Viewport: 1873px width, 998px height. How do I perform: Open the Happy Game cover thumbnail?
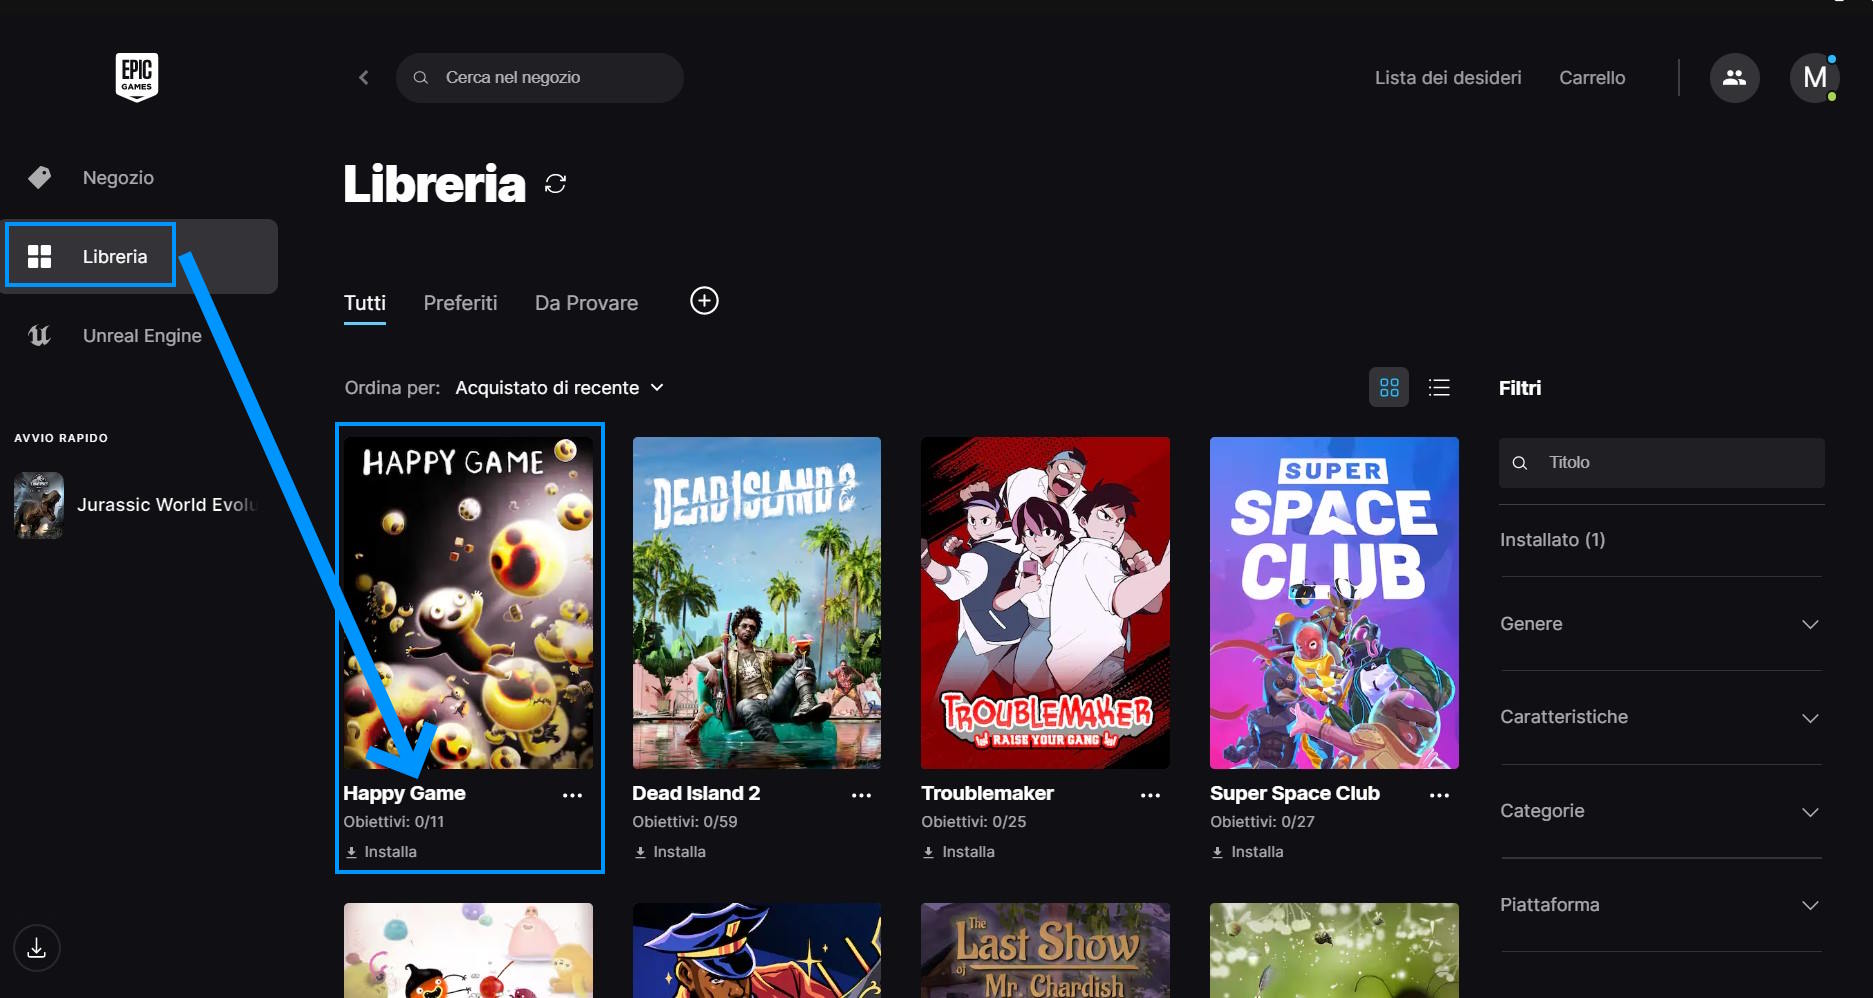click(x=468, y=603)
